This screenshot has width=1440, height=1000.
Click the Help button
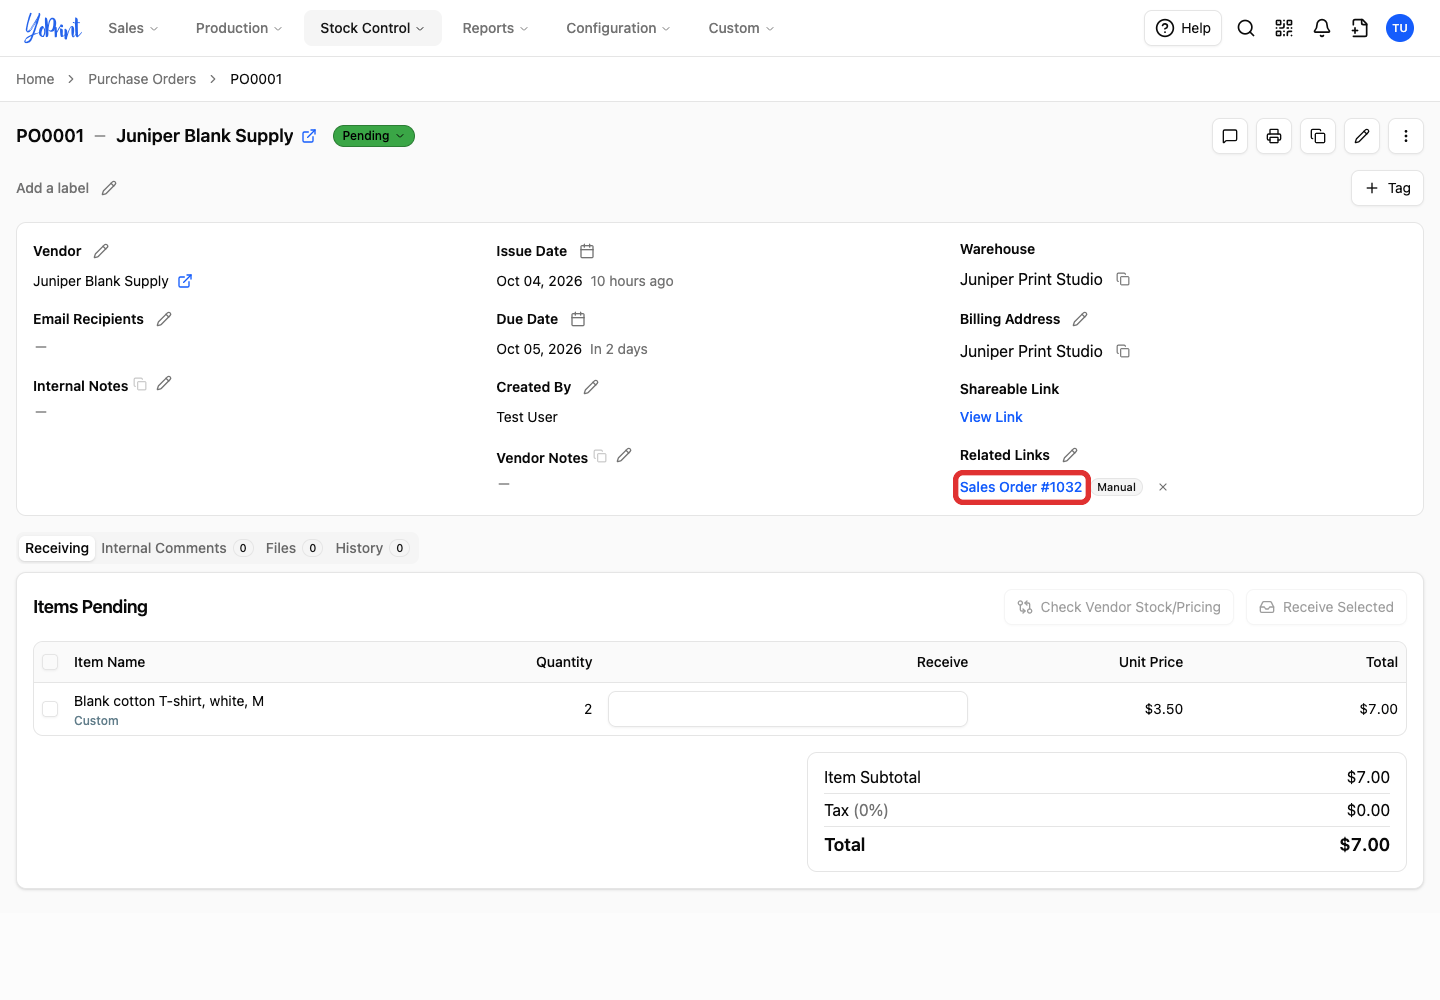pyautogui.click(x=1183, y=28)
